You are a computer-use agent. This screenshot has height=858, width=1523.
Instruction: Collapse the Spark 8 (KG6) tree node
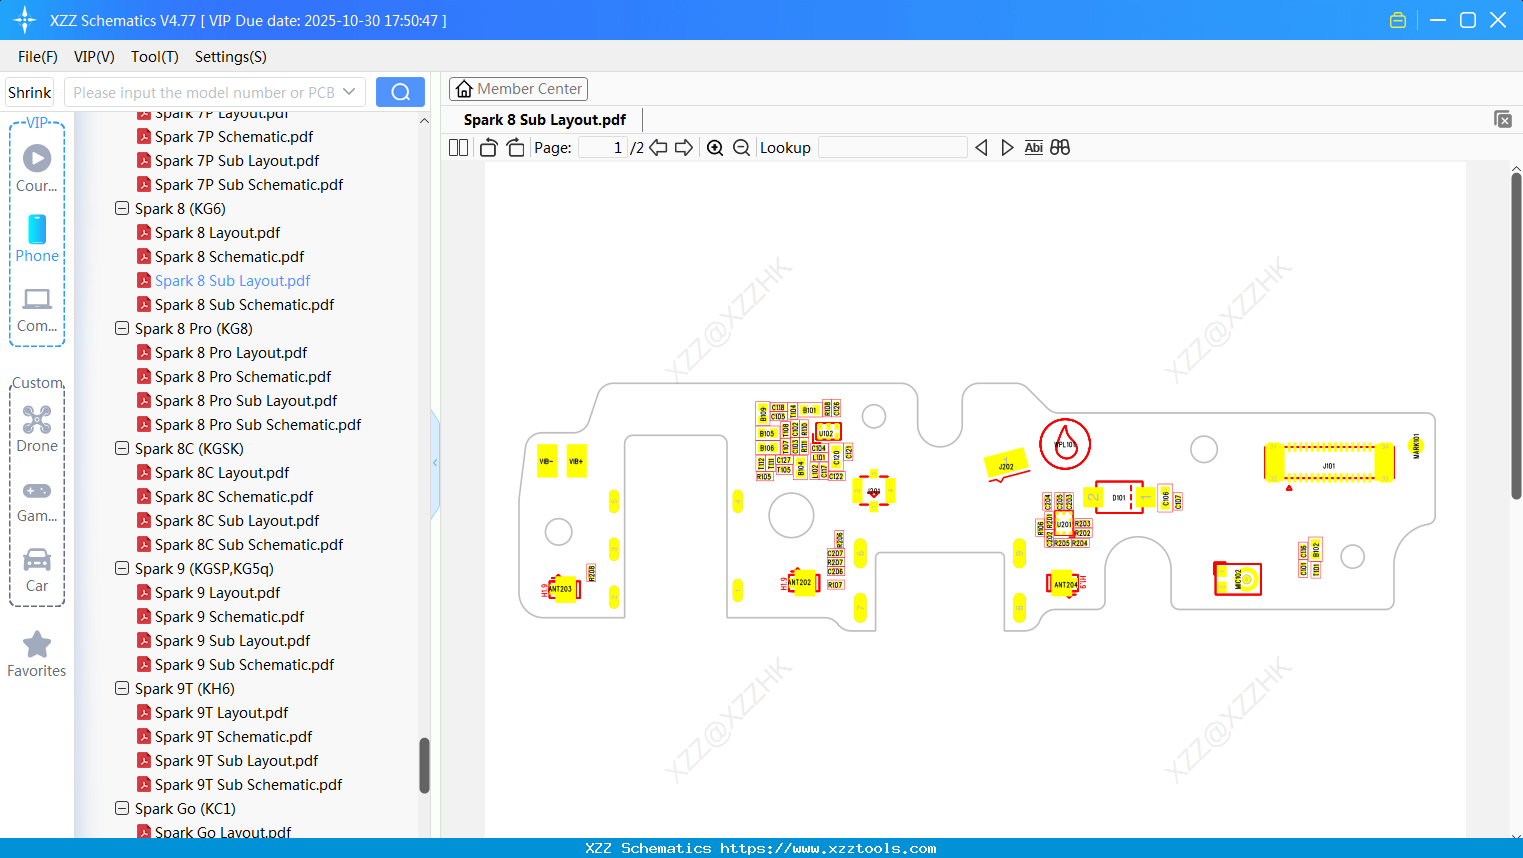click(x=121, y=208)
